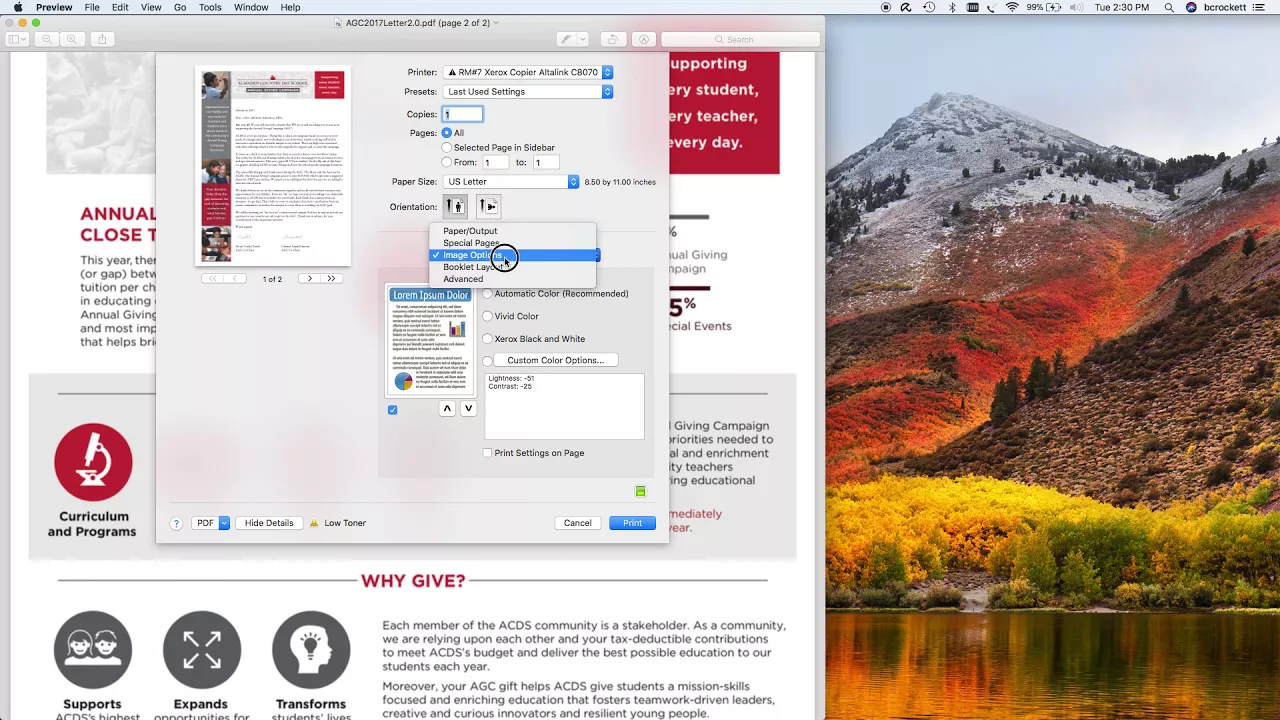Click the print preview page thumbnail
The height and width of the screenshot is (720, 1280).
(x=273, y=166)
